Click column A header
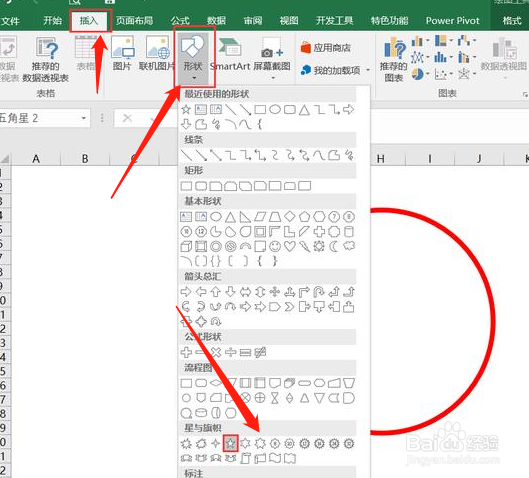Viewport: 529px width, 478px height. point(36,159)
